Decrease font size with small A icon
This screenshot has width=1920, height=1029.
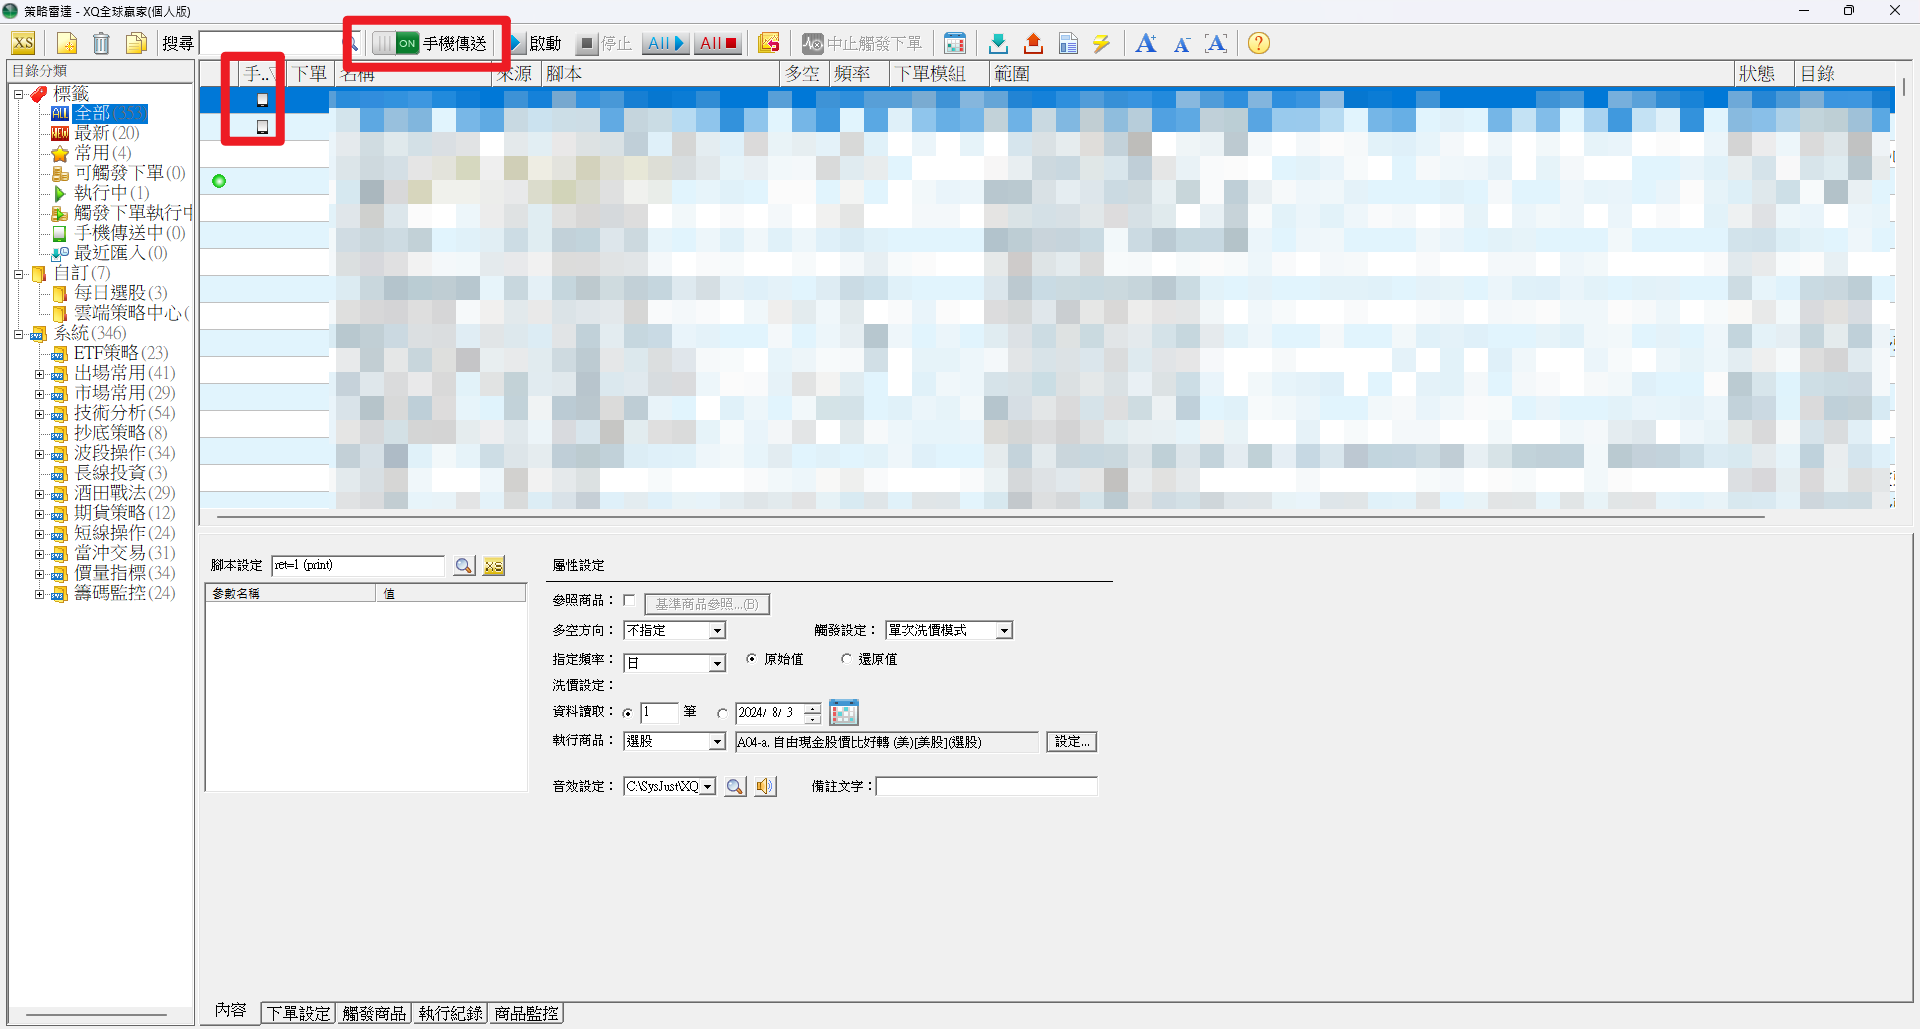click(x=1182, y=44)
